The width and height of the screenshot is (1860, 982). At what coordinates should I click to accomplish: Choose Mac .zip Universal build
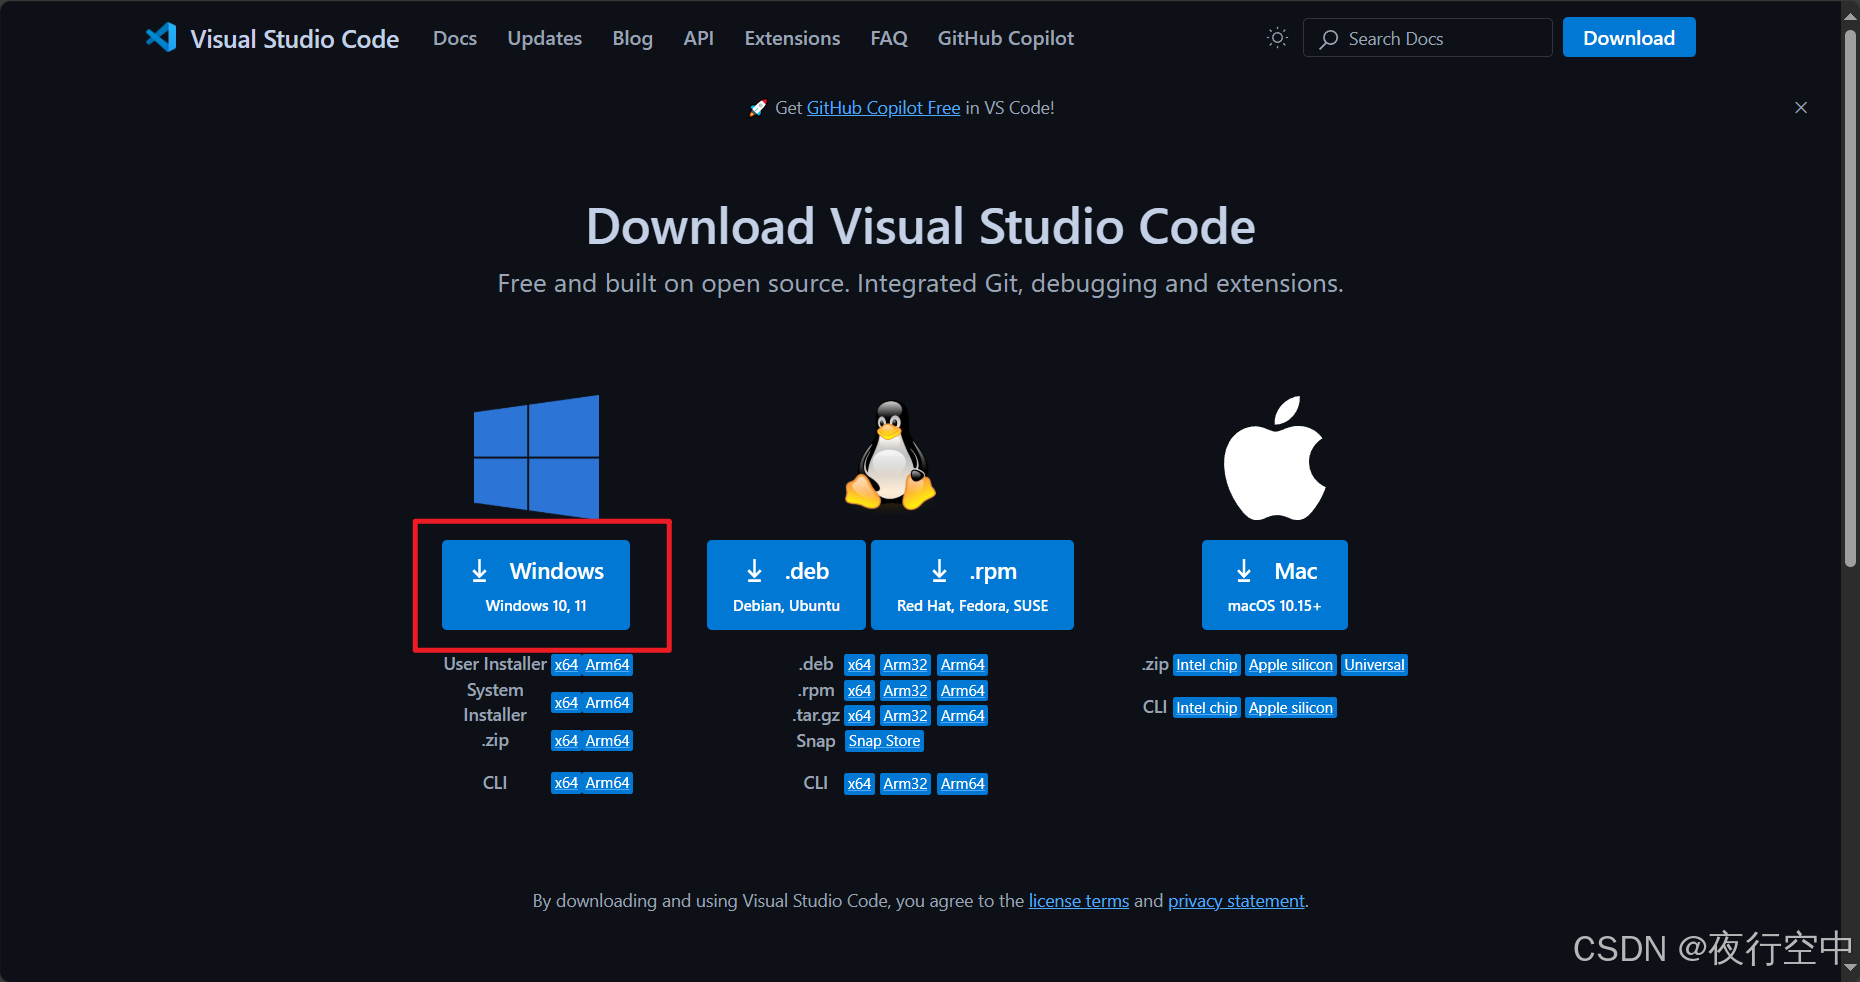(x=1374, y=665)
